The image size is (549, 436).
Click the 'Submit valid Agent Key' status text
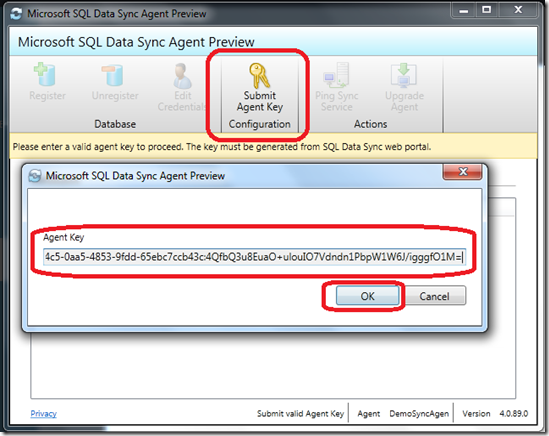click(x=300, y=414)
